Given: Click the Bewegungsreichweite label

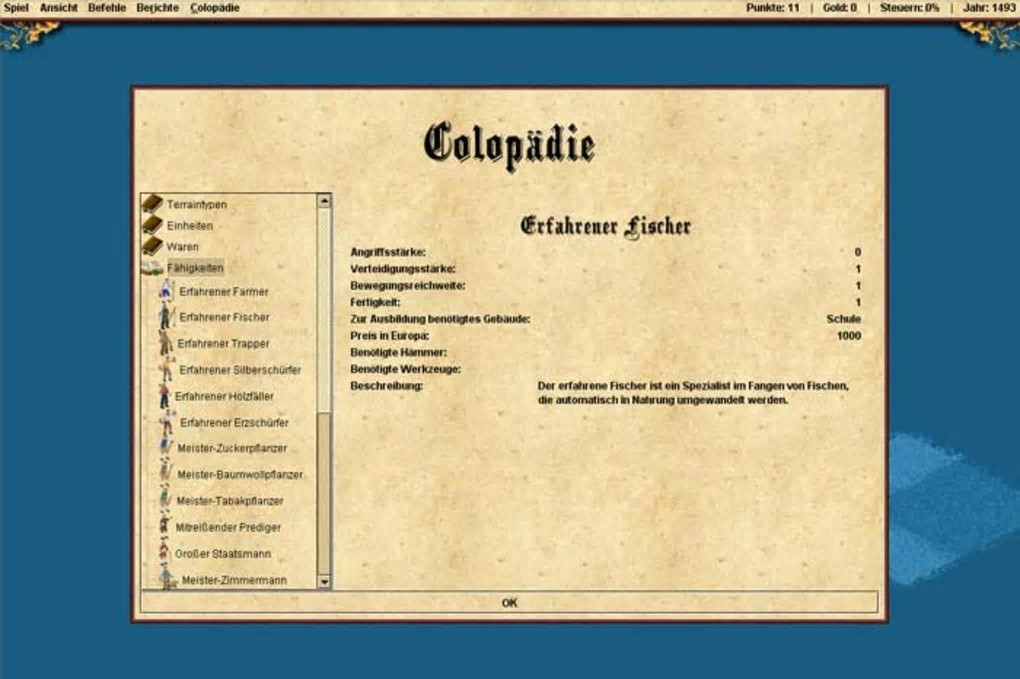Looking at the screenshot, I should (407, 286).
